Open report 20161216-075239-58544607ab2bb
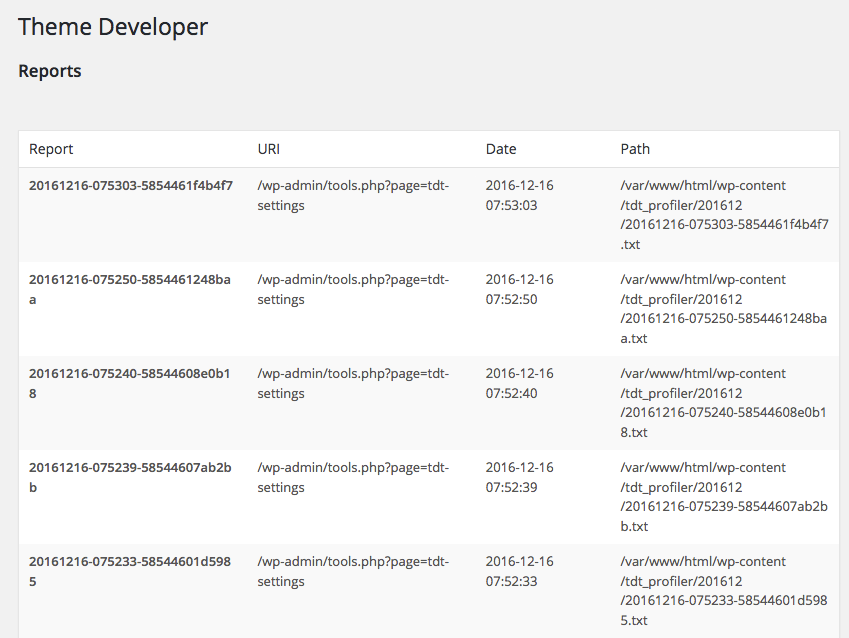The width and height of the screenshot is (849, 638). [130, 477]
